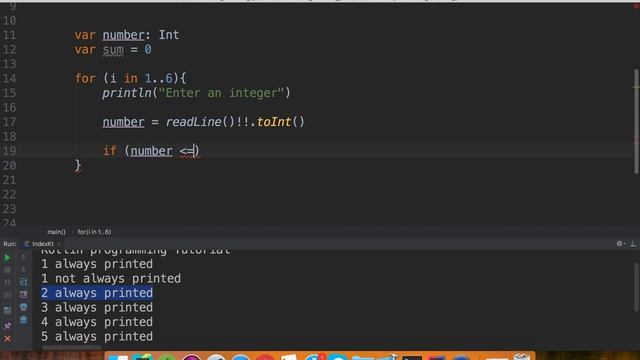Click 'toInt' on line 17
Viewport: 640px width, 360px height.
[x=273, y=122]
